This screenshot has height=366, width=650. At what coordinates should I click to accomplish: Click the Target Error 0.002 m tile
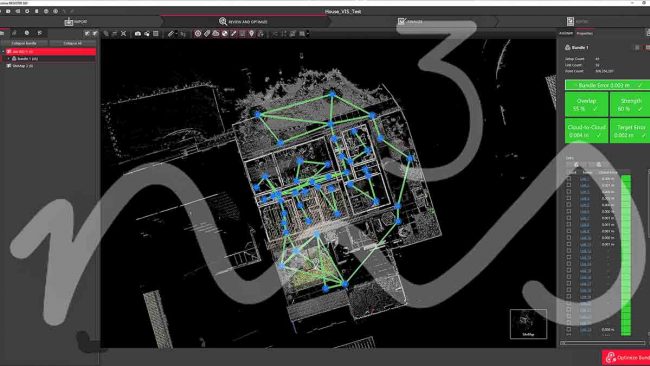(630, 131)
